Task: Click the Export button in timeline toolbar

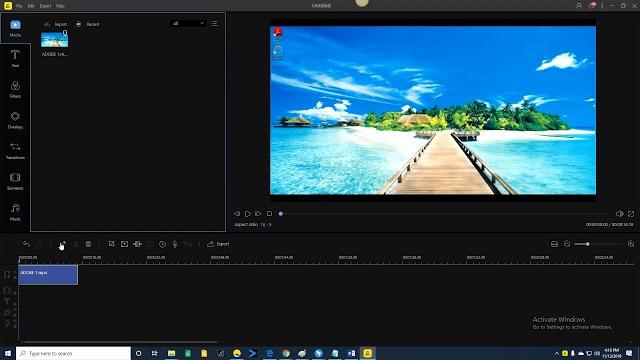Action: coord(218,244)
